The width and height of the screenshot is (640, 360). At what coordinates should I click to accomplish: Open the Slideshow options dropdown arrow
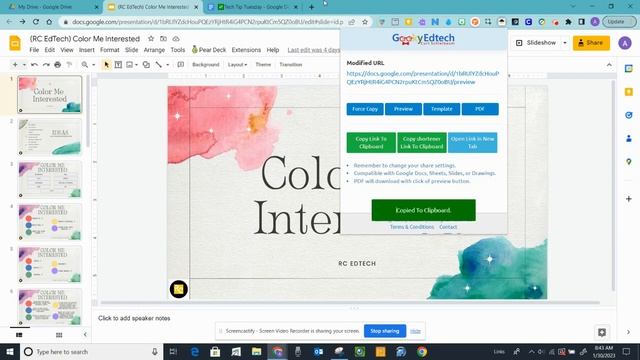point(565,42)
